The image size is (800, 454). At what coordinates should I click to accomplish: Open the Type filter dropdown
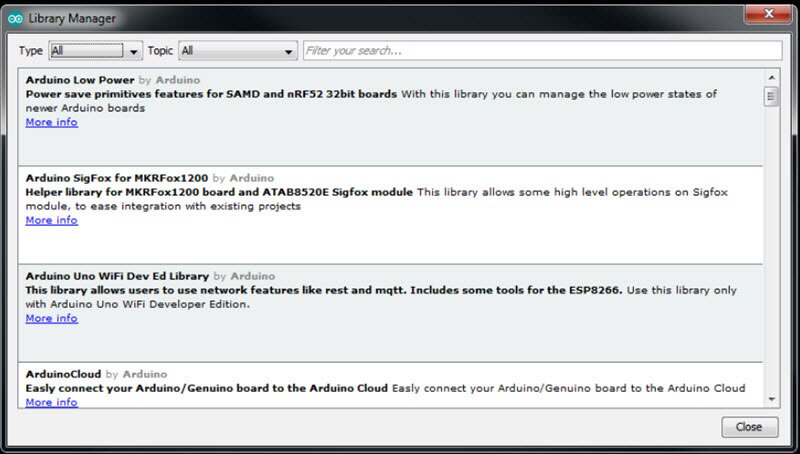[96, 50]
